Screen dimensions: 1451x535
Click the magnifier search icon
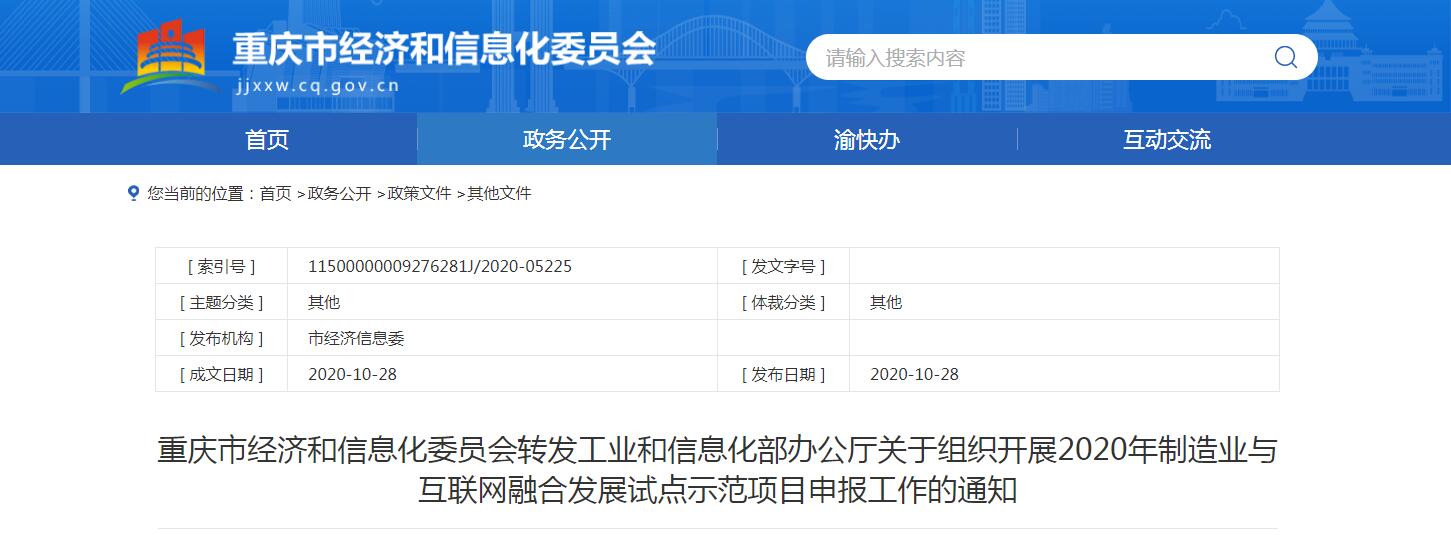[1285, 57]
